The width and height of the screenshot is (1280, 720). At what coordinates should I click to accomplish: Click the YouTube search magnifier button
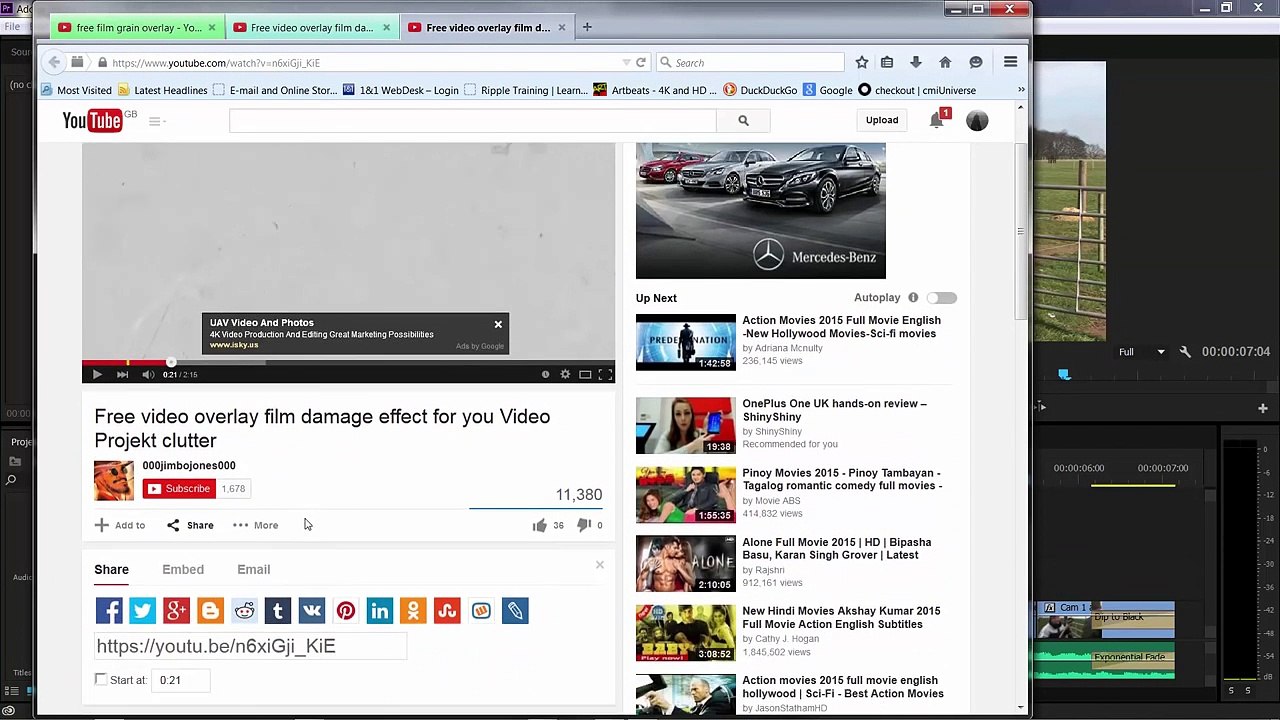[x=743, y=120]
